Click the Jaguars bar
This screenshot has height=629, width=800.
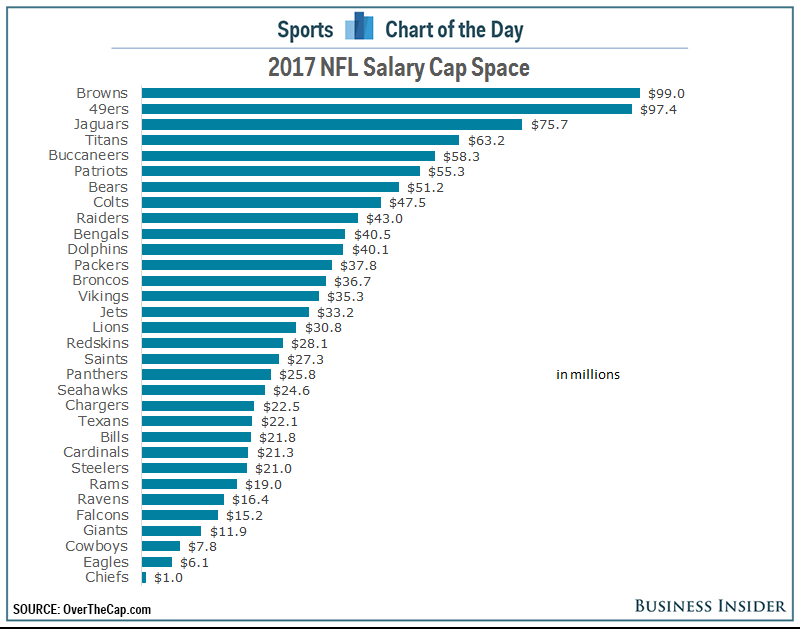[332, 124]
